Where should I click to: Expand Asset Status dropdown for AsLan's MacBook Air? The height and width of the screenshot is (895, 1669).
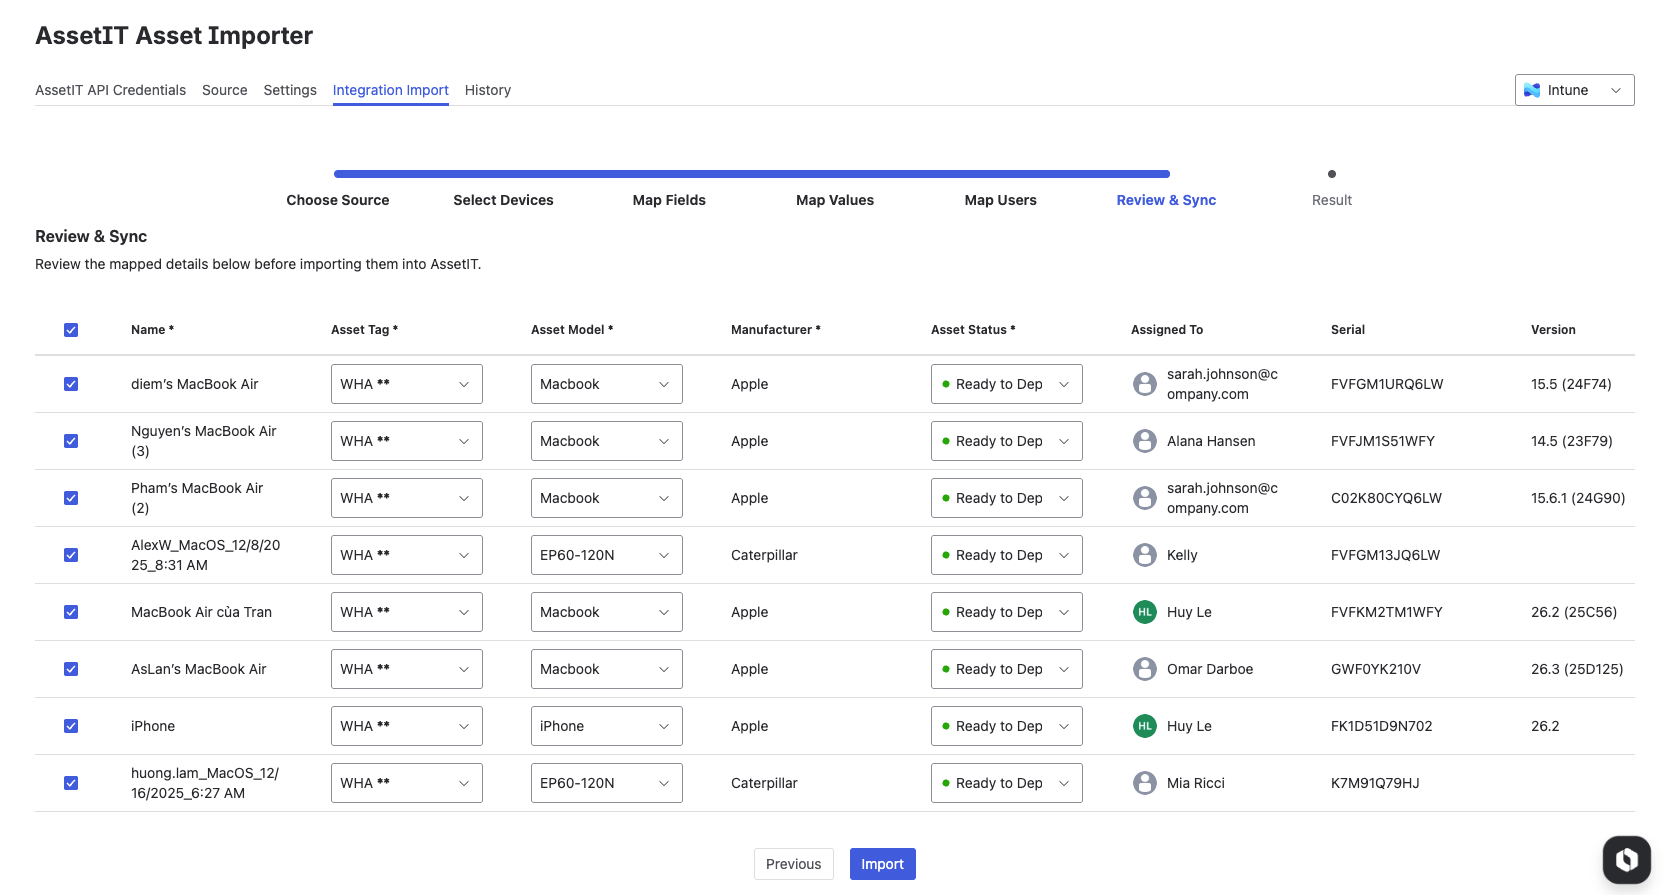(1006, 669)
